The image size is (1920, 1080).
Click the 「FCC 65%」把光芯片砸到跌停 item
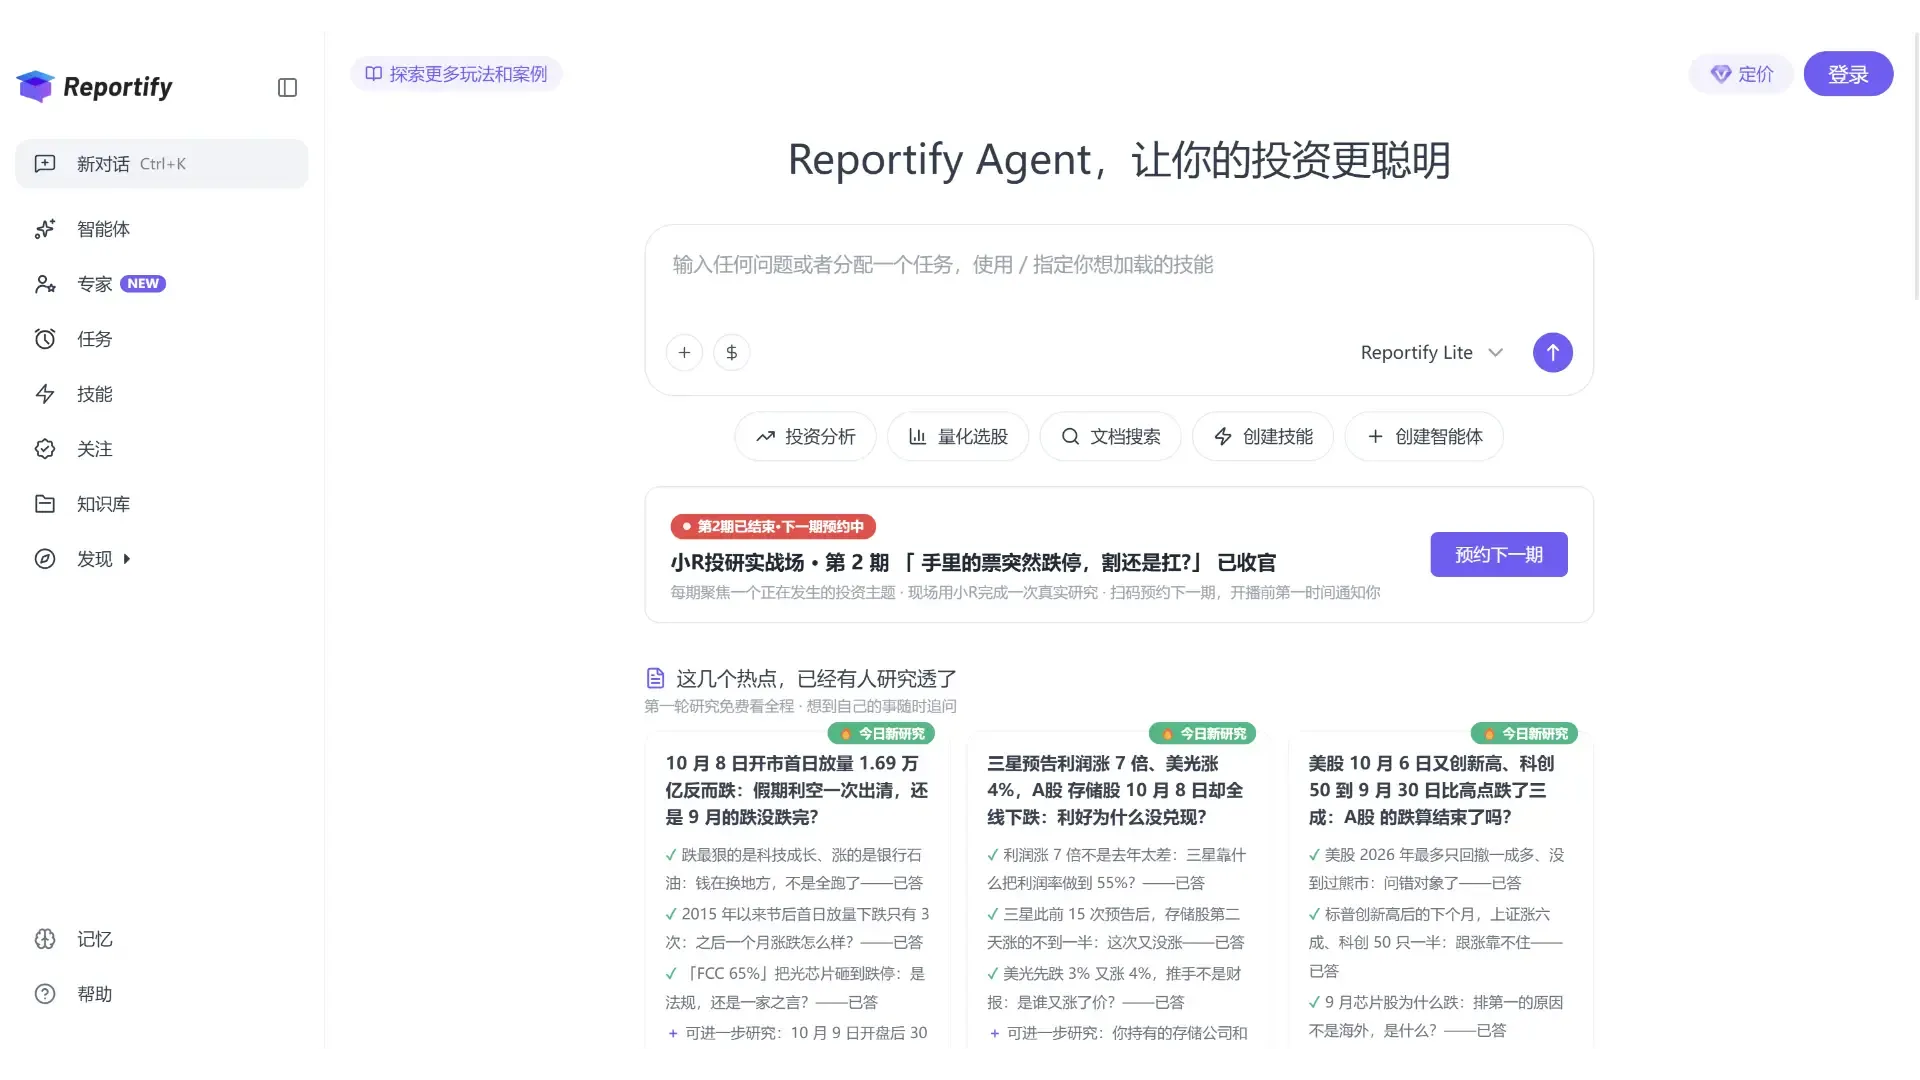tap(796, 988)
